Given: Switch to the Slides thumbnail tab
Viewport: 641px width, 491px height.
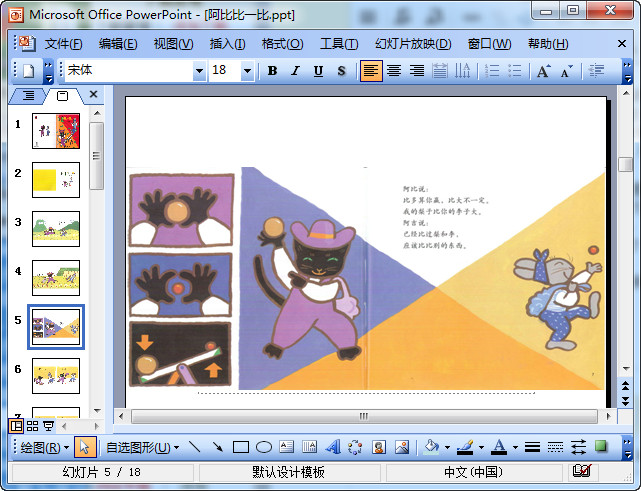Looking at the screenshot, I should tap(63, 96).
